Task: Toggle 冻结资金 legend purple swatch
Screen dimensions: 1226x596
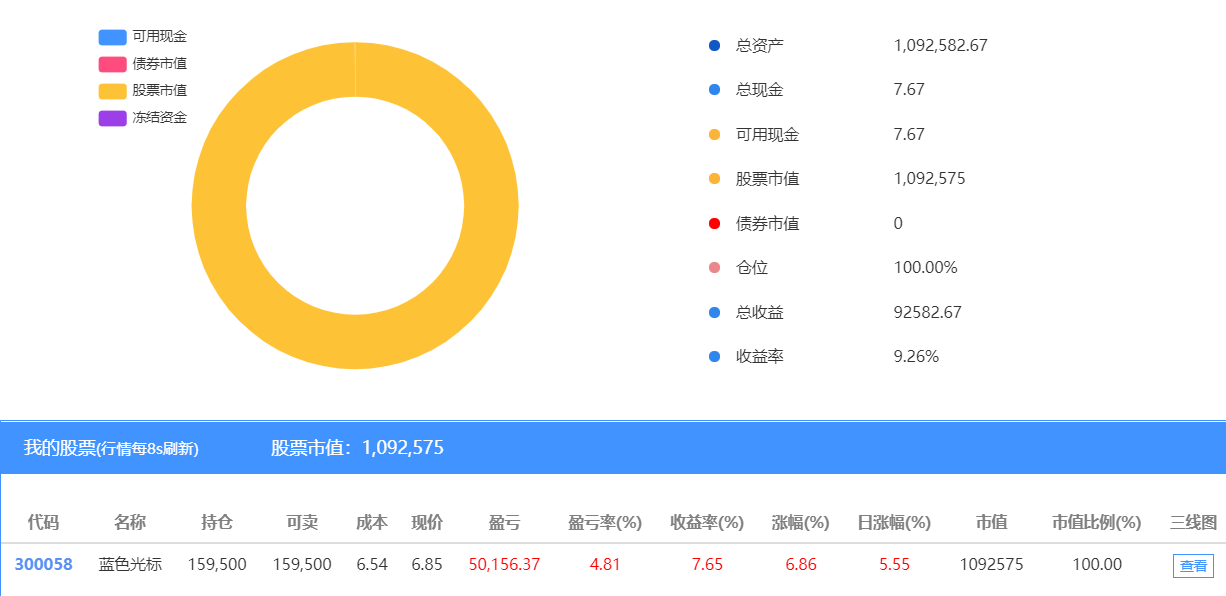Action: coord(112,118)
